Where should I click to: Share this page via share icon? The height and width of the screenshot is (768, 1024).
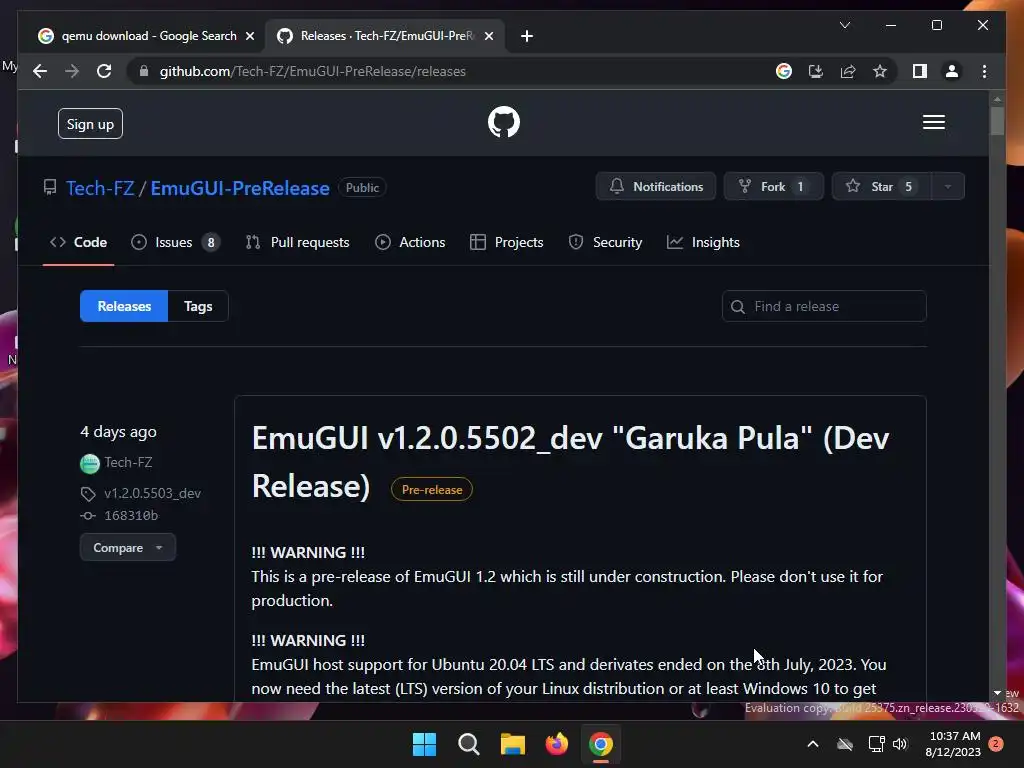(848, 71)
